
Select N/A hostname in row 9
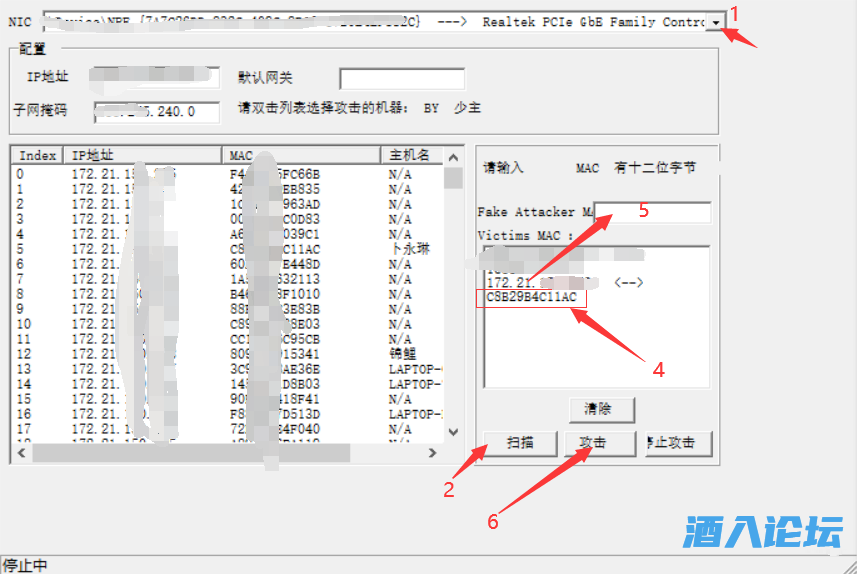[400, 309]
